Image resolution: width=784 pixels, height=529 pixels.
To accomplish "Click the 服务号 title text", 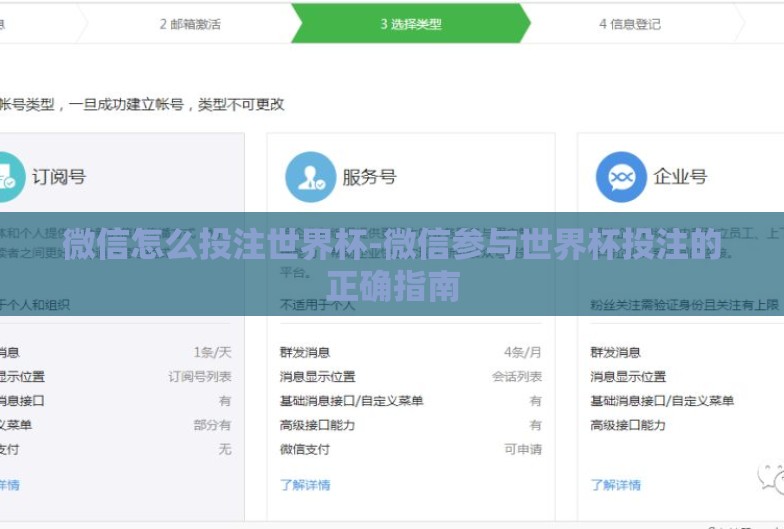I will [370, 177].
